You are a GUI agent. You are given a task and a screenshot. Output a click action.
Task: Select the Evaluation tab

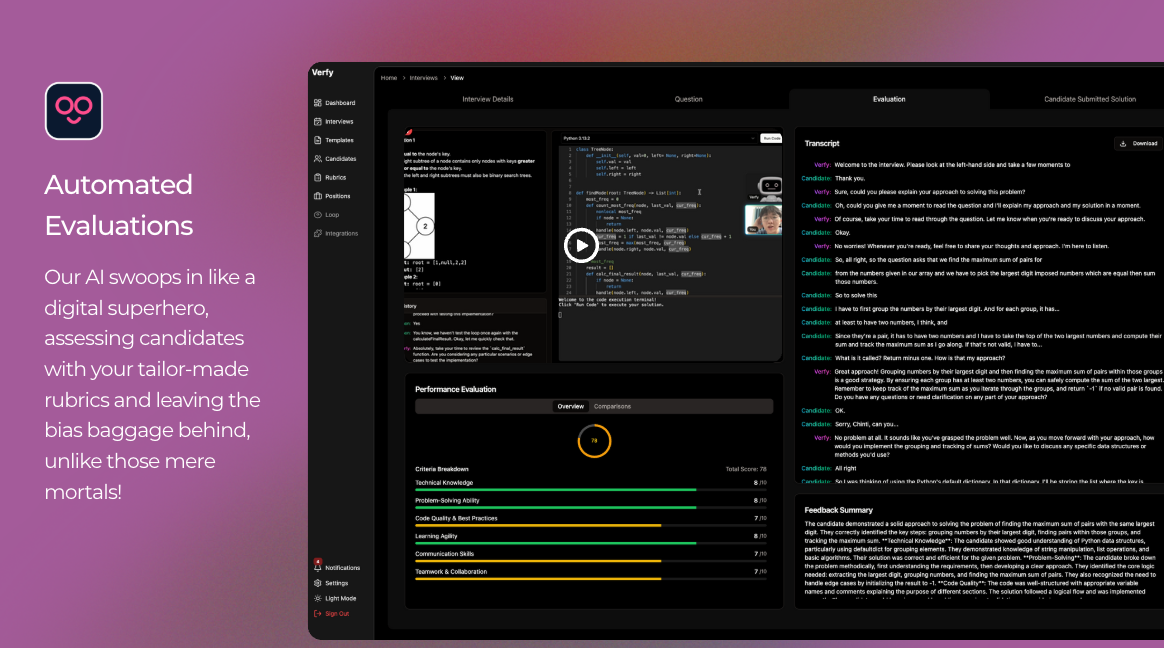[x=889, y=99]
